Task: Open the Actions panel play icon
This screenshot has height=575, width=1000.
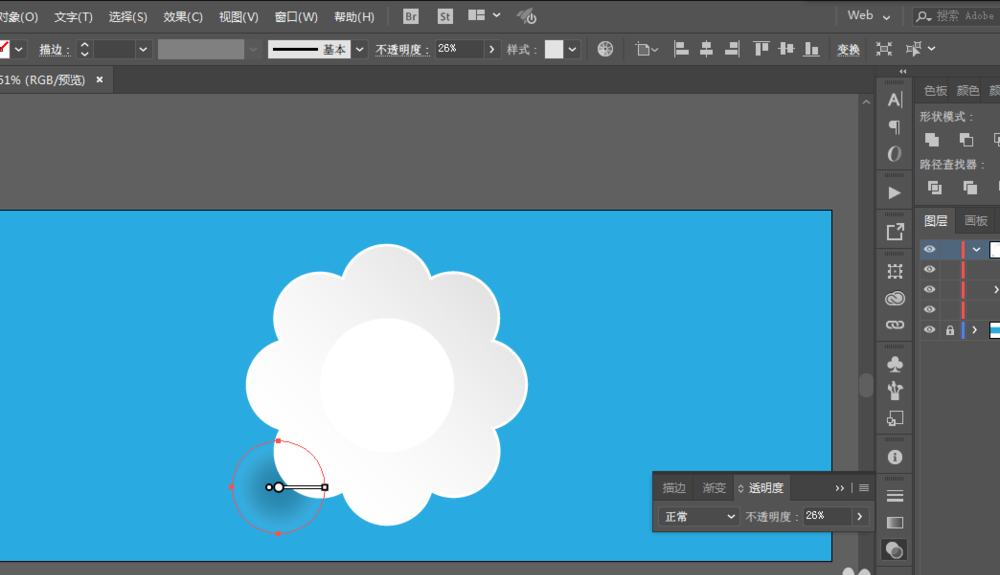Action: point(895,193)
